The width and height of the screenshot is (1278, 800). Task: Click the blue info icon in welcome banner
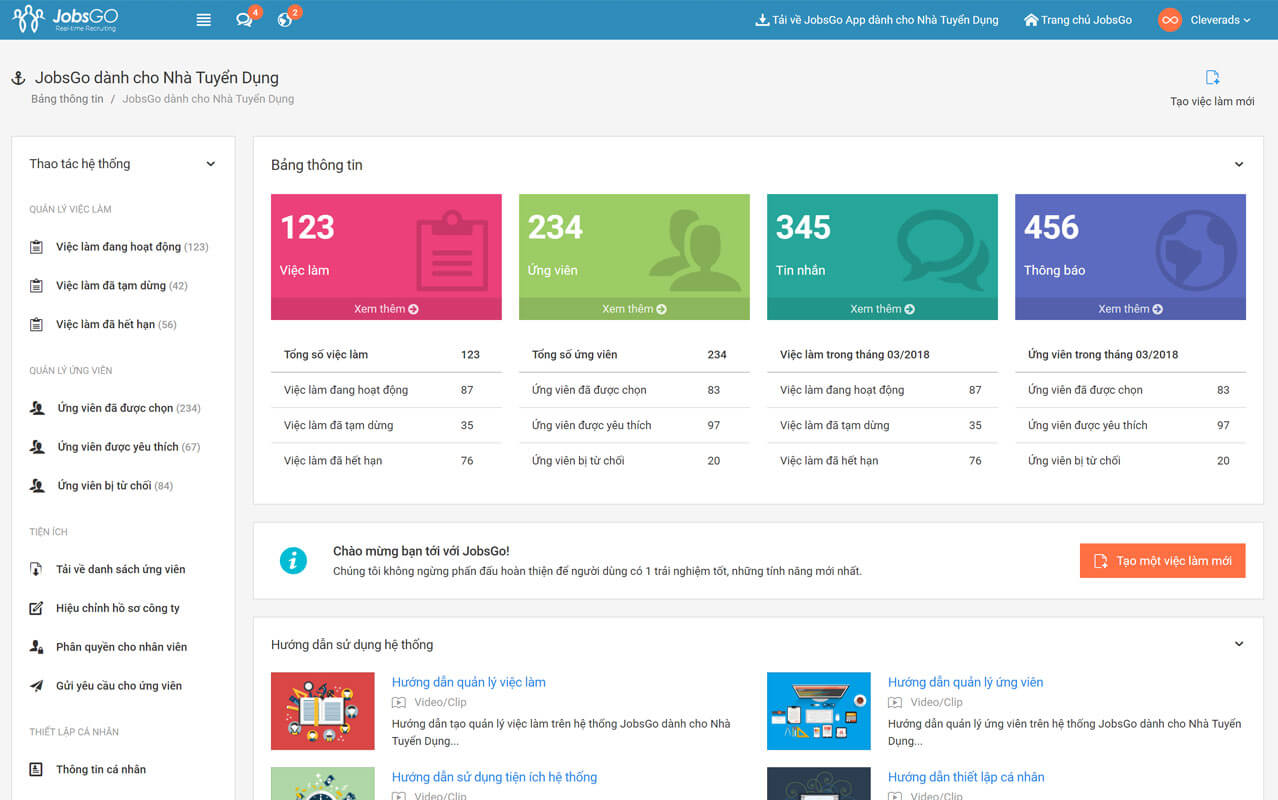[293, 561]
